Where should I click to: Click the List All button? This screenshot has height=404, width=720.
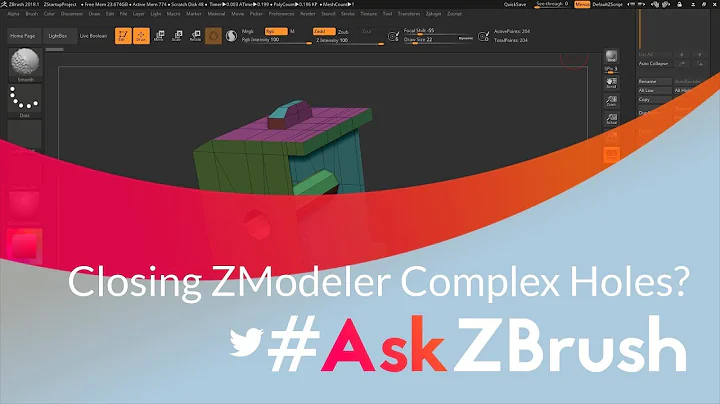coord(654,55)
